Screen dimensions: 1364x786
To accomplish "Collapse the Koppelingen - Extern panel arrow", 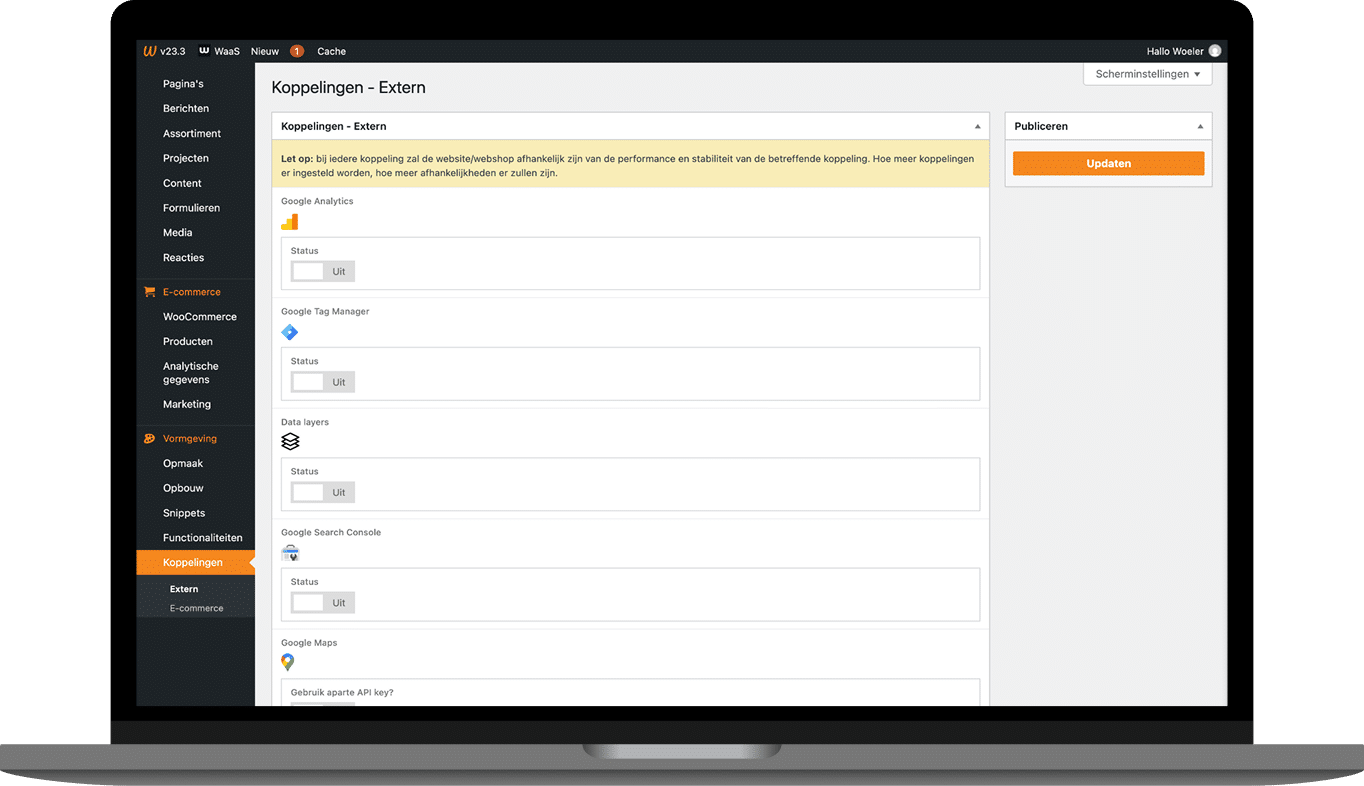I will coord(977,127).
